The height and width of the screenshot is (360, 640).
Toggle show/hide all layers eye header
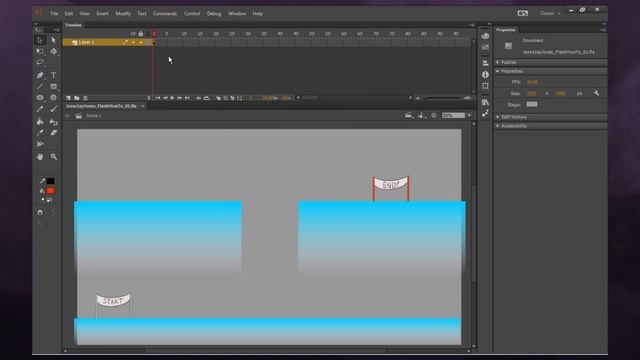coord(133,34)
